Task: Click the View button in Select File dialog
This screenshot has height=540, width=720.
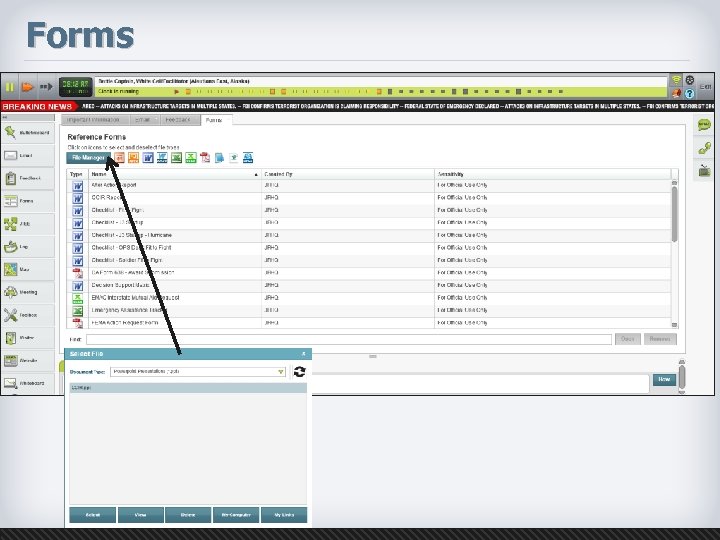Action: [141, 515]
